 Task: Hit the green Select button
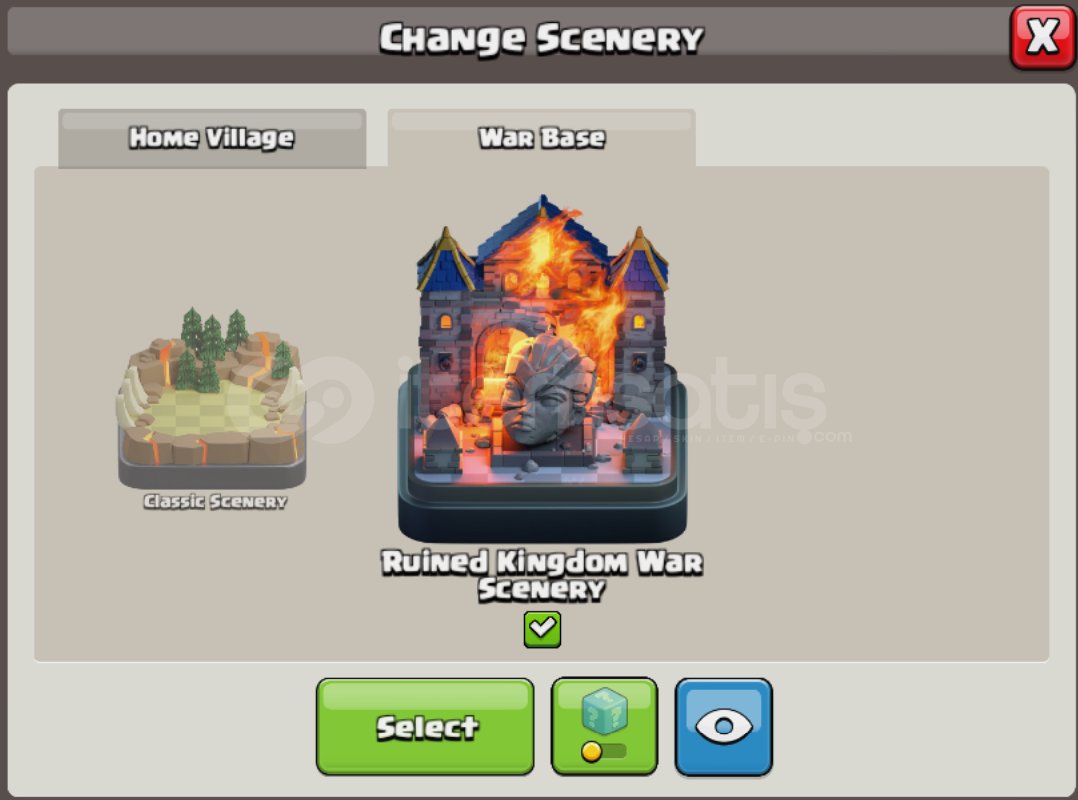pos(425,727)
